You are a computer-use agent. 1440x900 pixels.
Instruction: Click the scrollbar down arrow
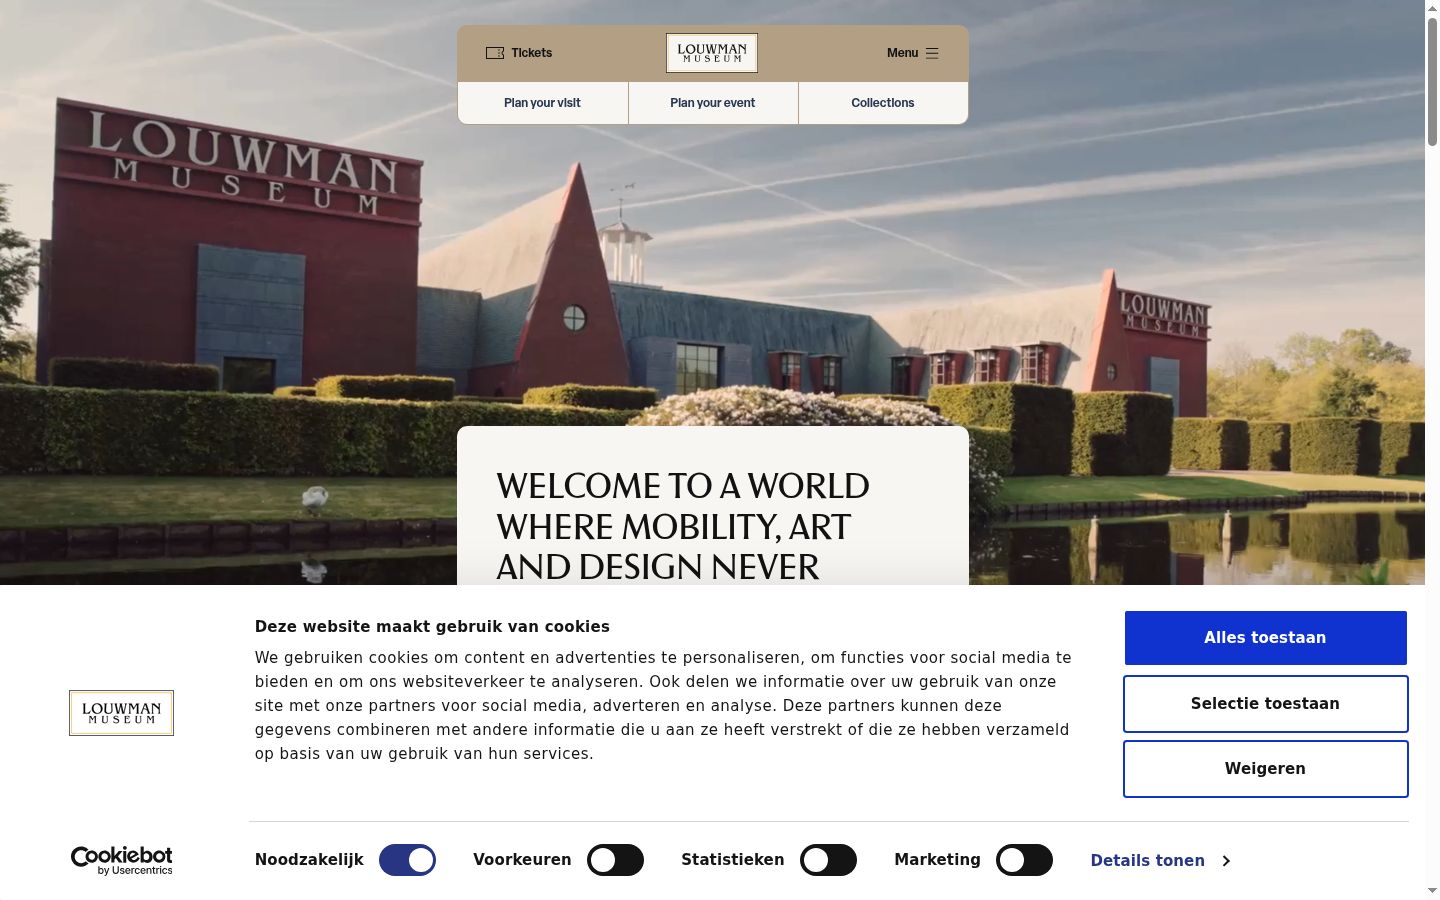point(1432,891)
